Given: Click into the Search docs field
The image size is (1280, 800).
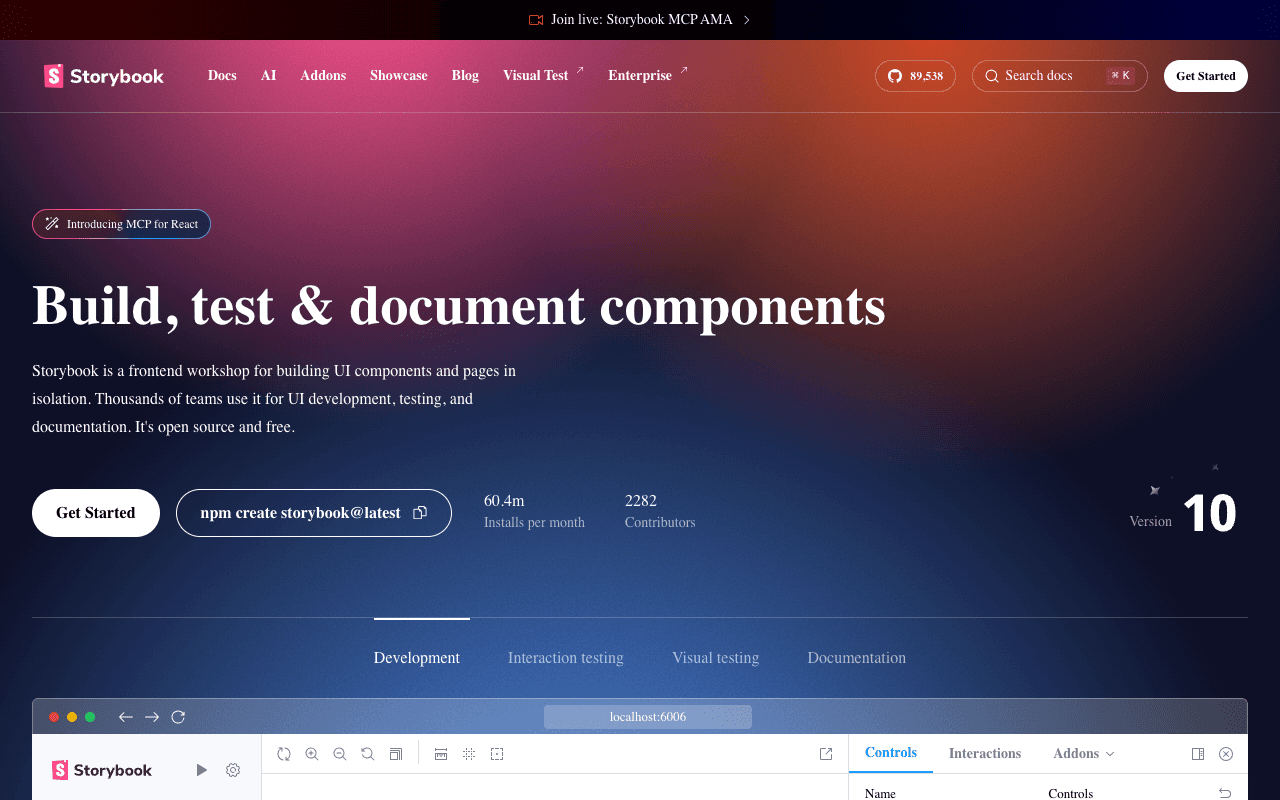Looking at the screenshot, I should [1060, 76].
